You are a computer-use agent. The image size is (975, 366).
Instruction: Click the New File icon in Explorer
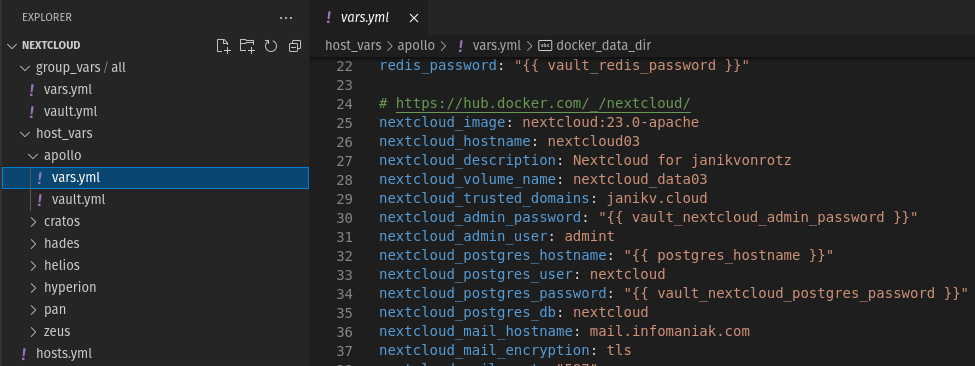coord(223,45)
